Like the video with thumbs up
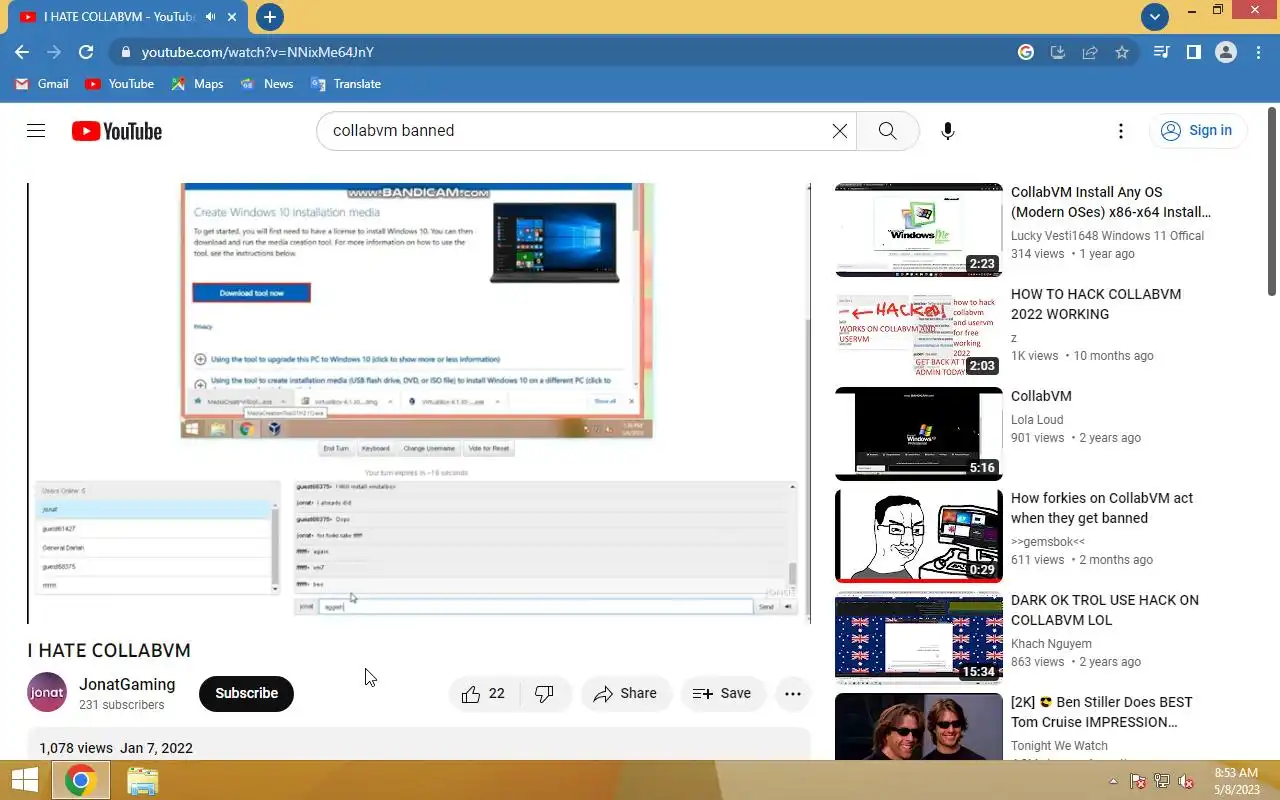 [x=484, y=694]
